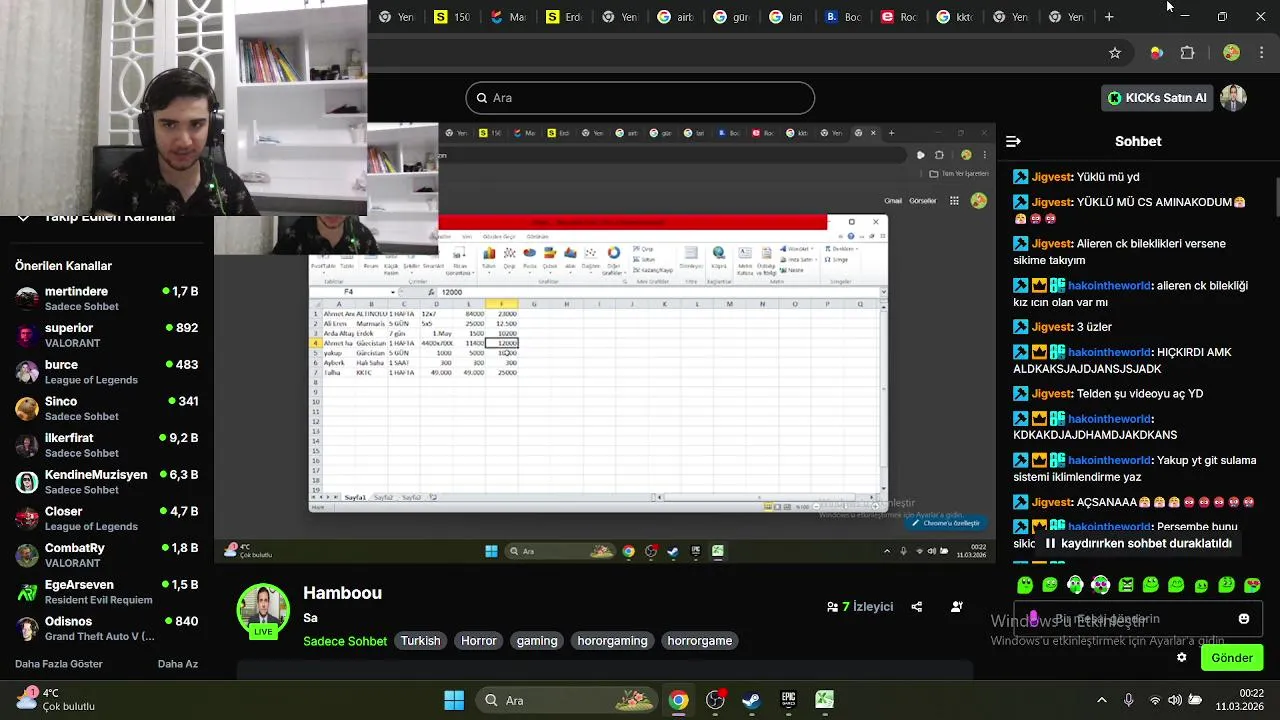Open the Kick user avatar menu
This screenshot has width=1280, height=720.
point(1233,98)
